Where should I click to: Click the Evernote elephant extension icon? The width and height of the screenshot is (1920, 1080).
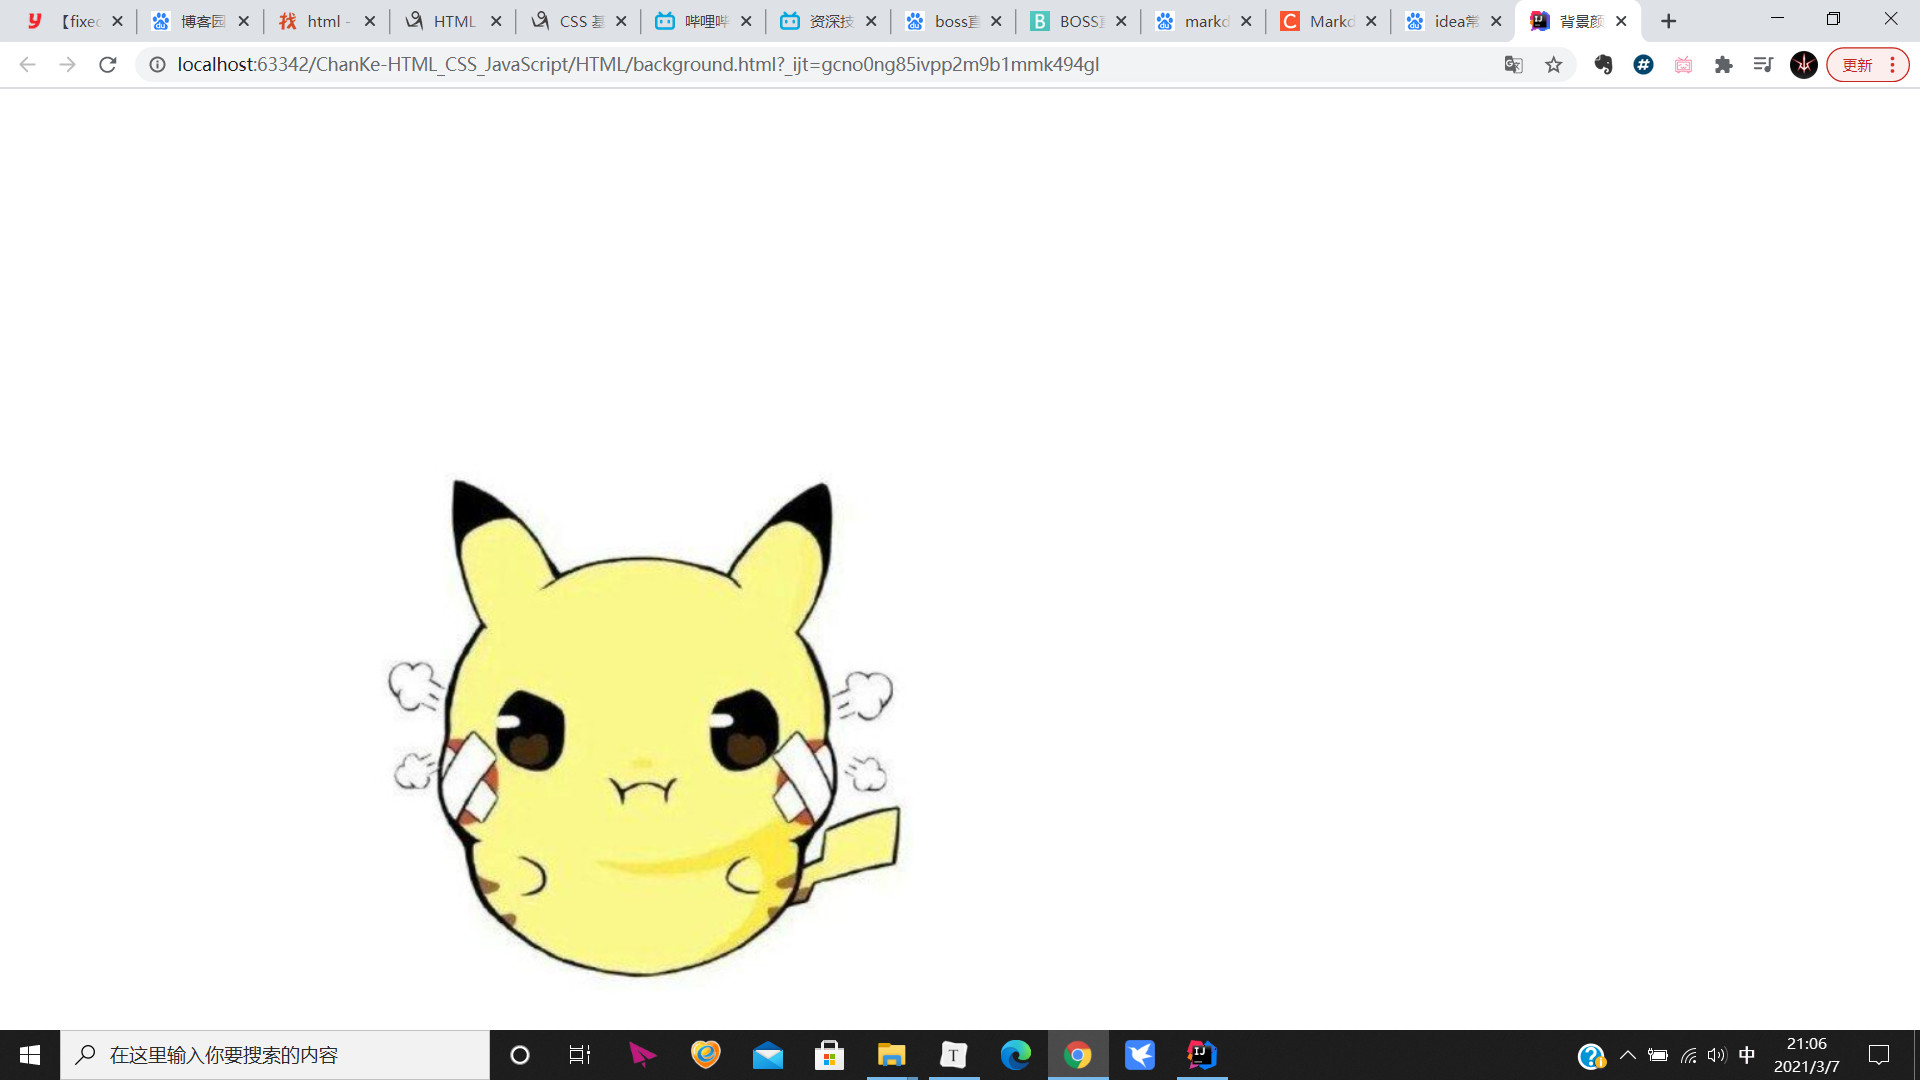pyautogui.click(x=1603, y=65)
